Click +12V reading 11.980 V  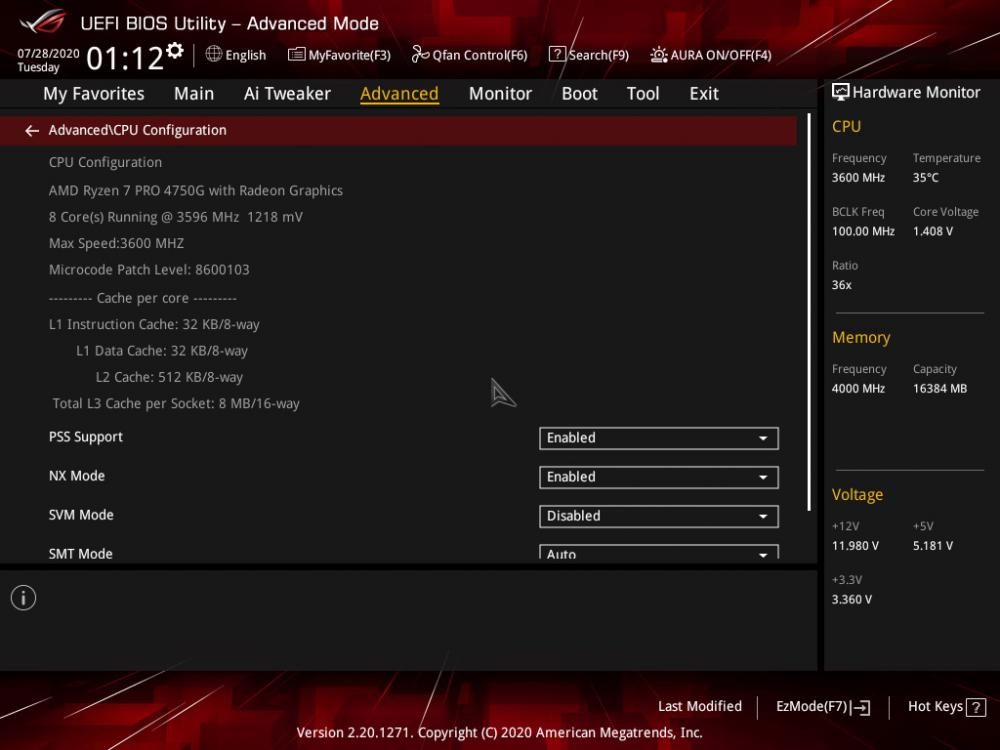tap(855, 546)
